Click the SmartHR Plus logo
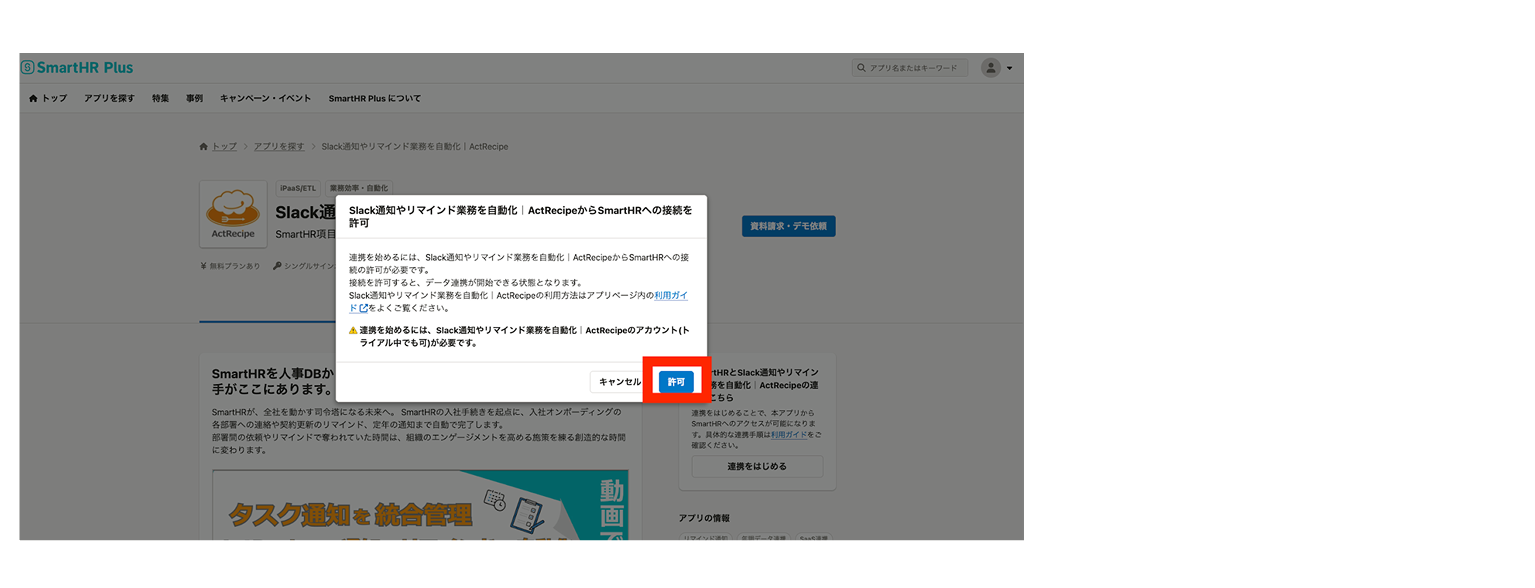This screenshot has height=588, width=1535. point(77,68)
